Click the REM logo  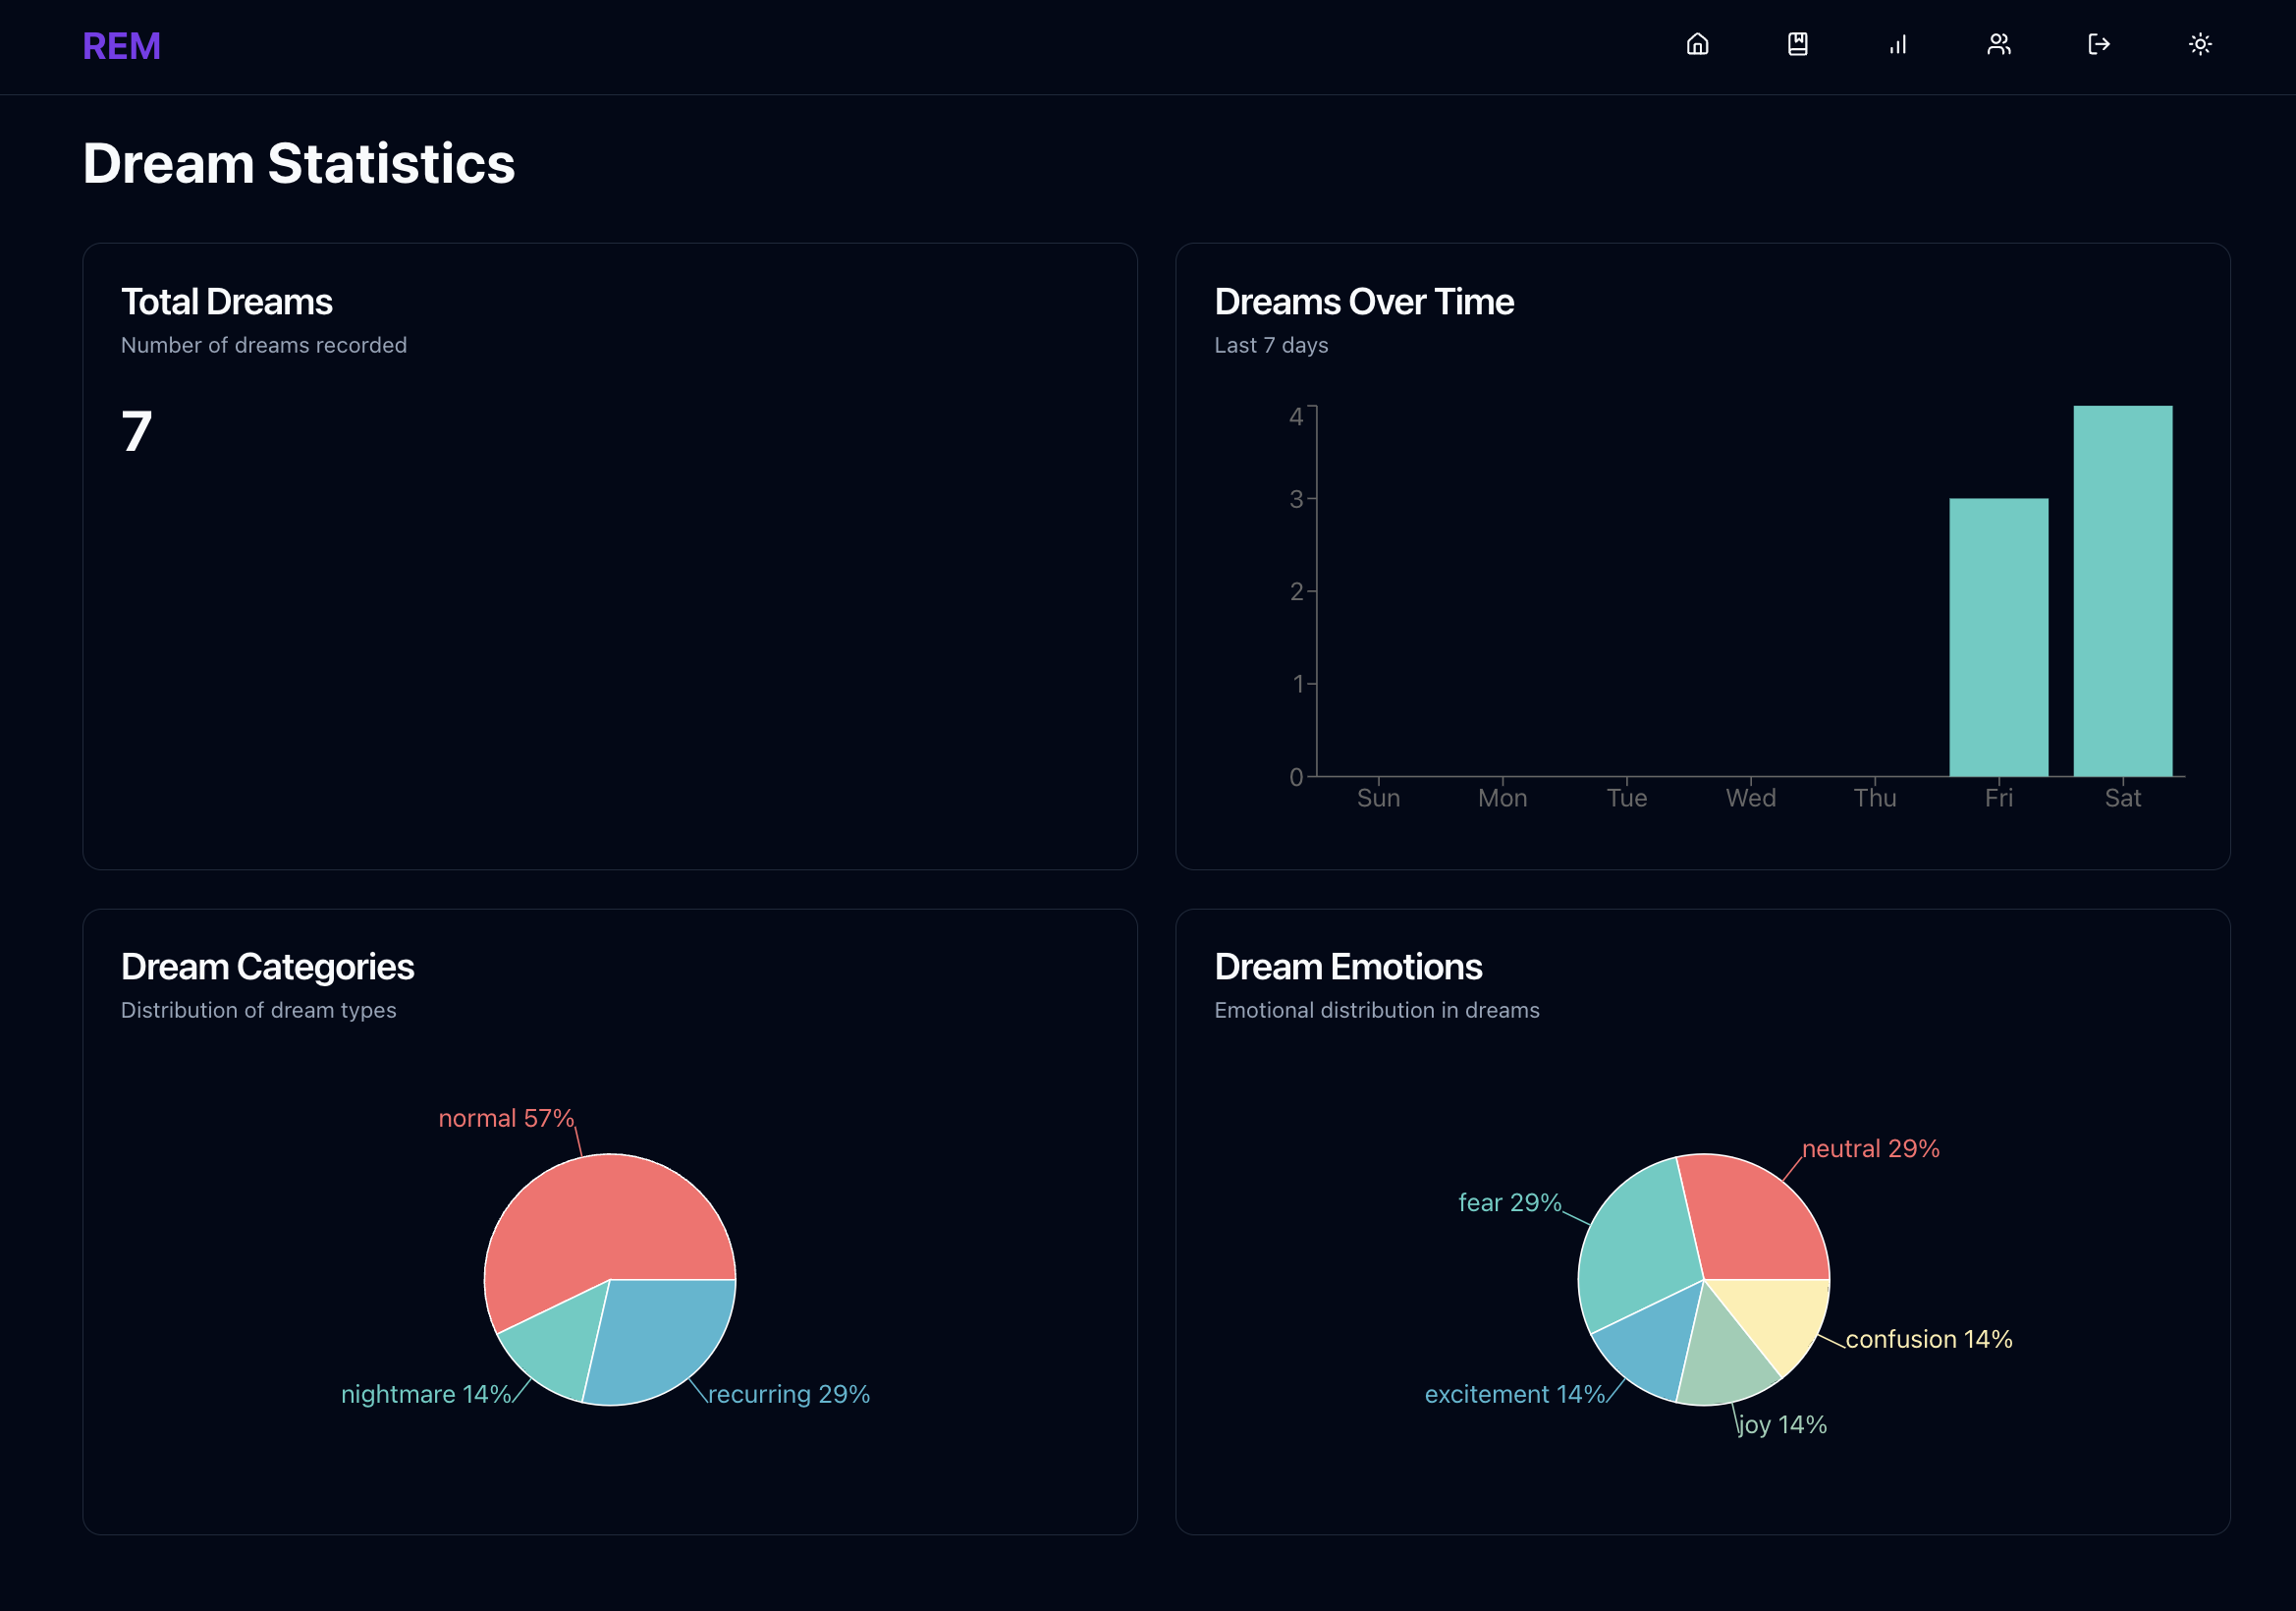121,46
